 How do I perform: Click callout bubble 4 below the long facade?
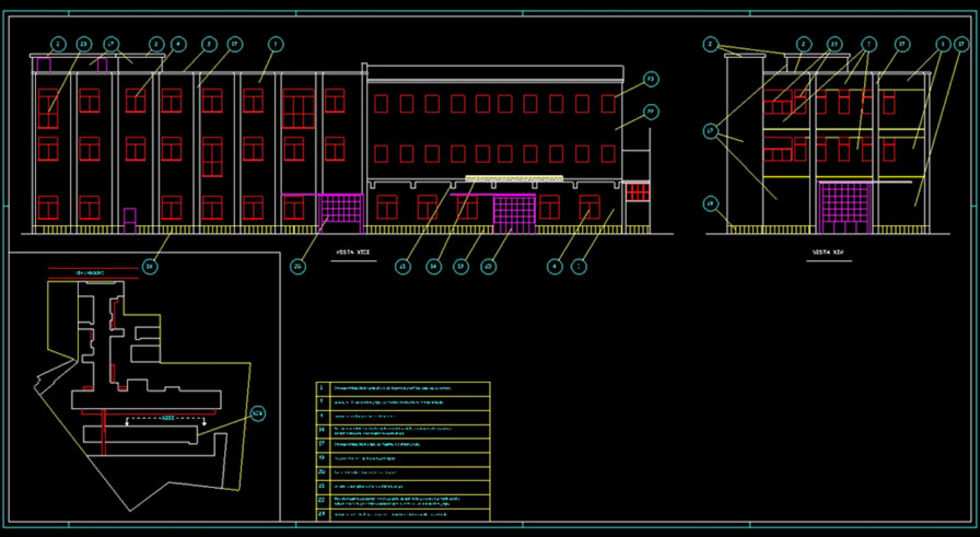pyautogui.click(x=553, y=266)
